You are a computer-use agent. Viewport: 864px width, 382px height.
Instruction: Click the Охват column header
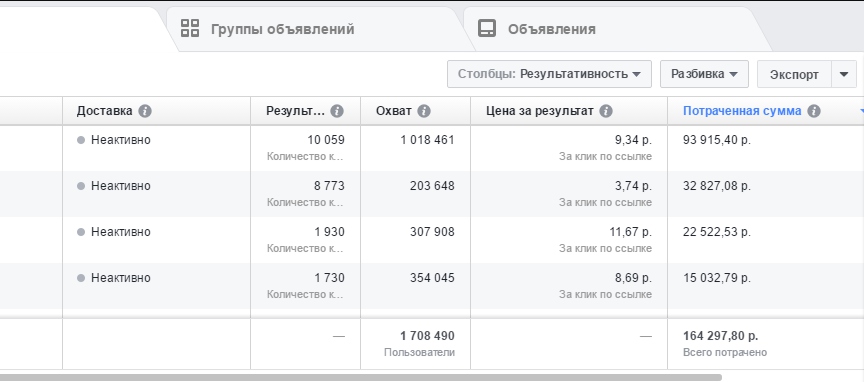(x=393, y=111)
